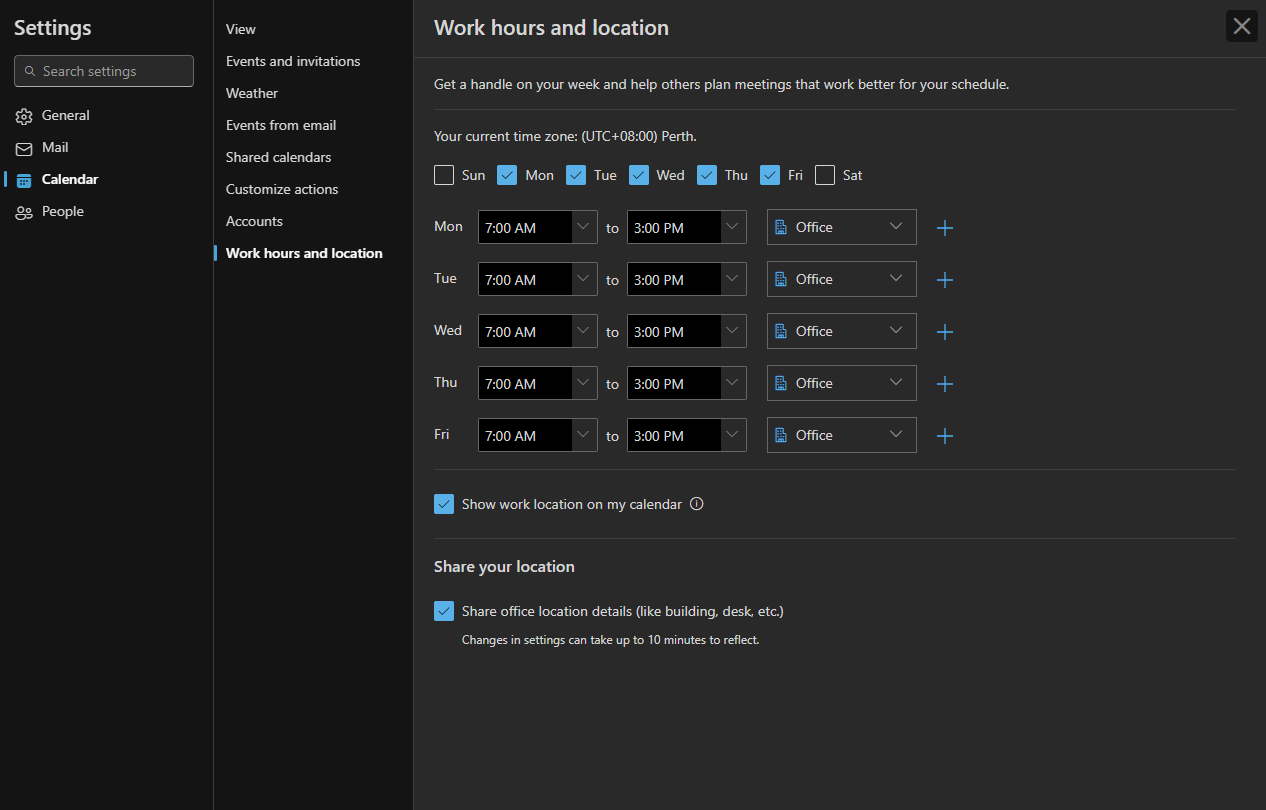Open Friday location dropdown

point(842,435)
